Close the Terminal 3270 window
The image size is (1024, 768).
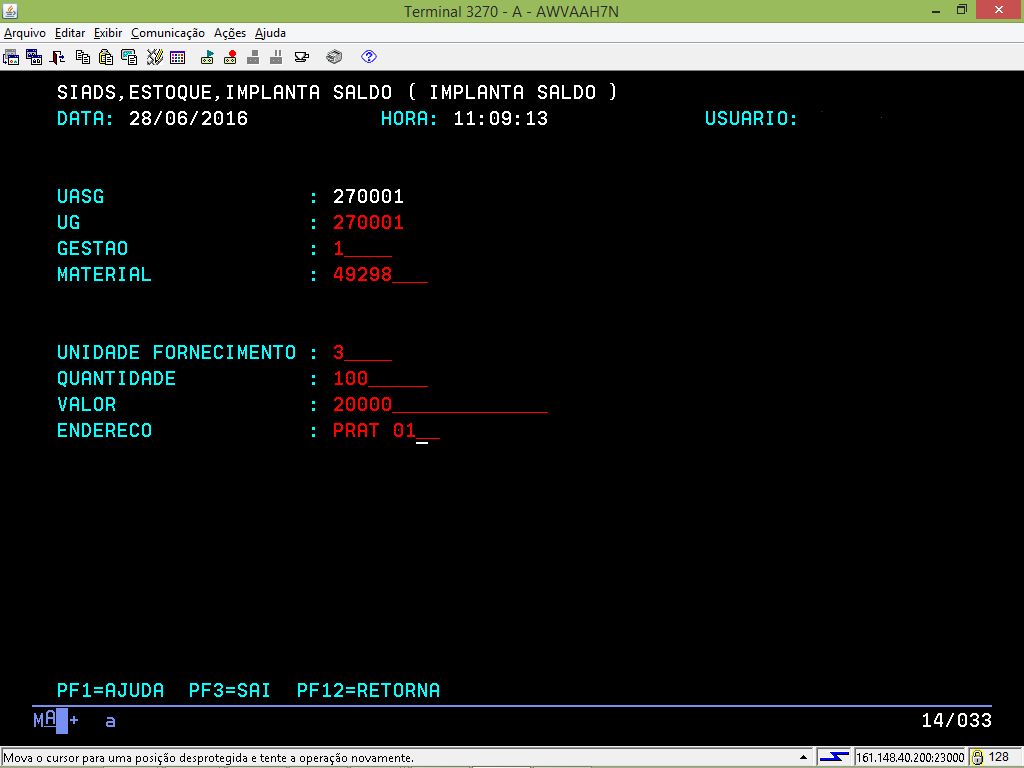coord(999,10)
